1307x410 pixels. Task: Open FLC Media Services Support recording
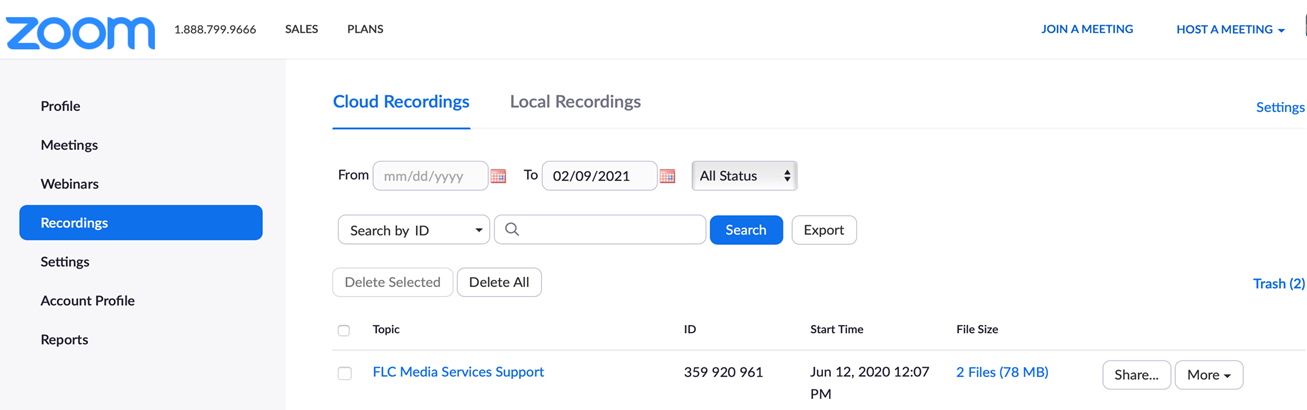click(x=458, y=372)
